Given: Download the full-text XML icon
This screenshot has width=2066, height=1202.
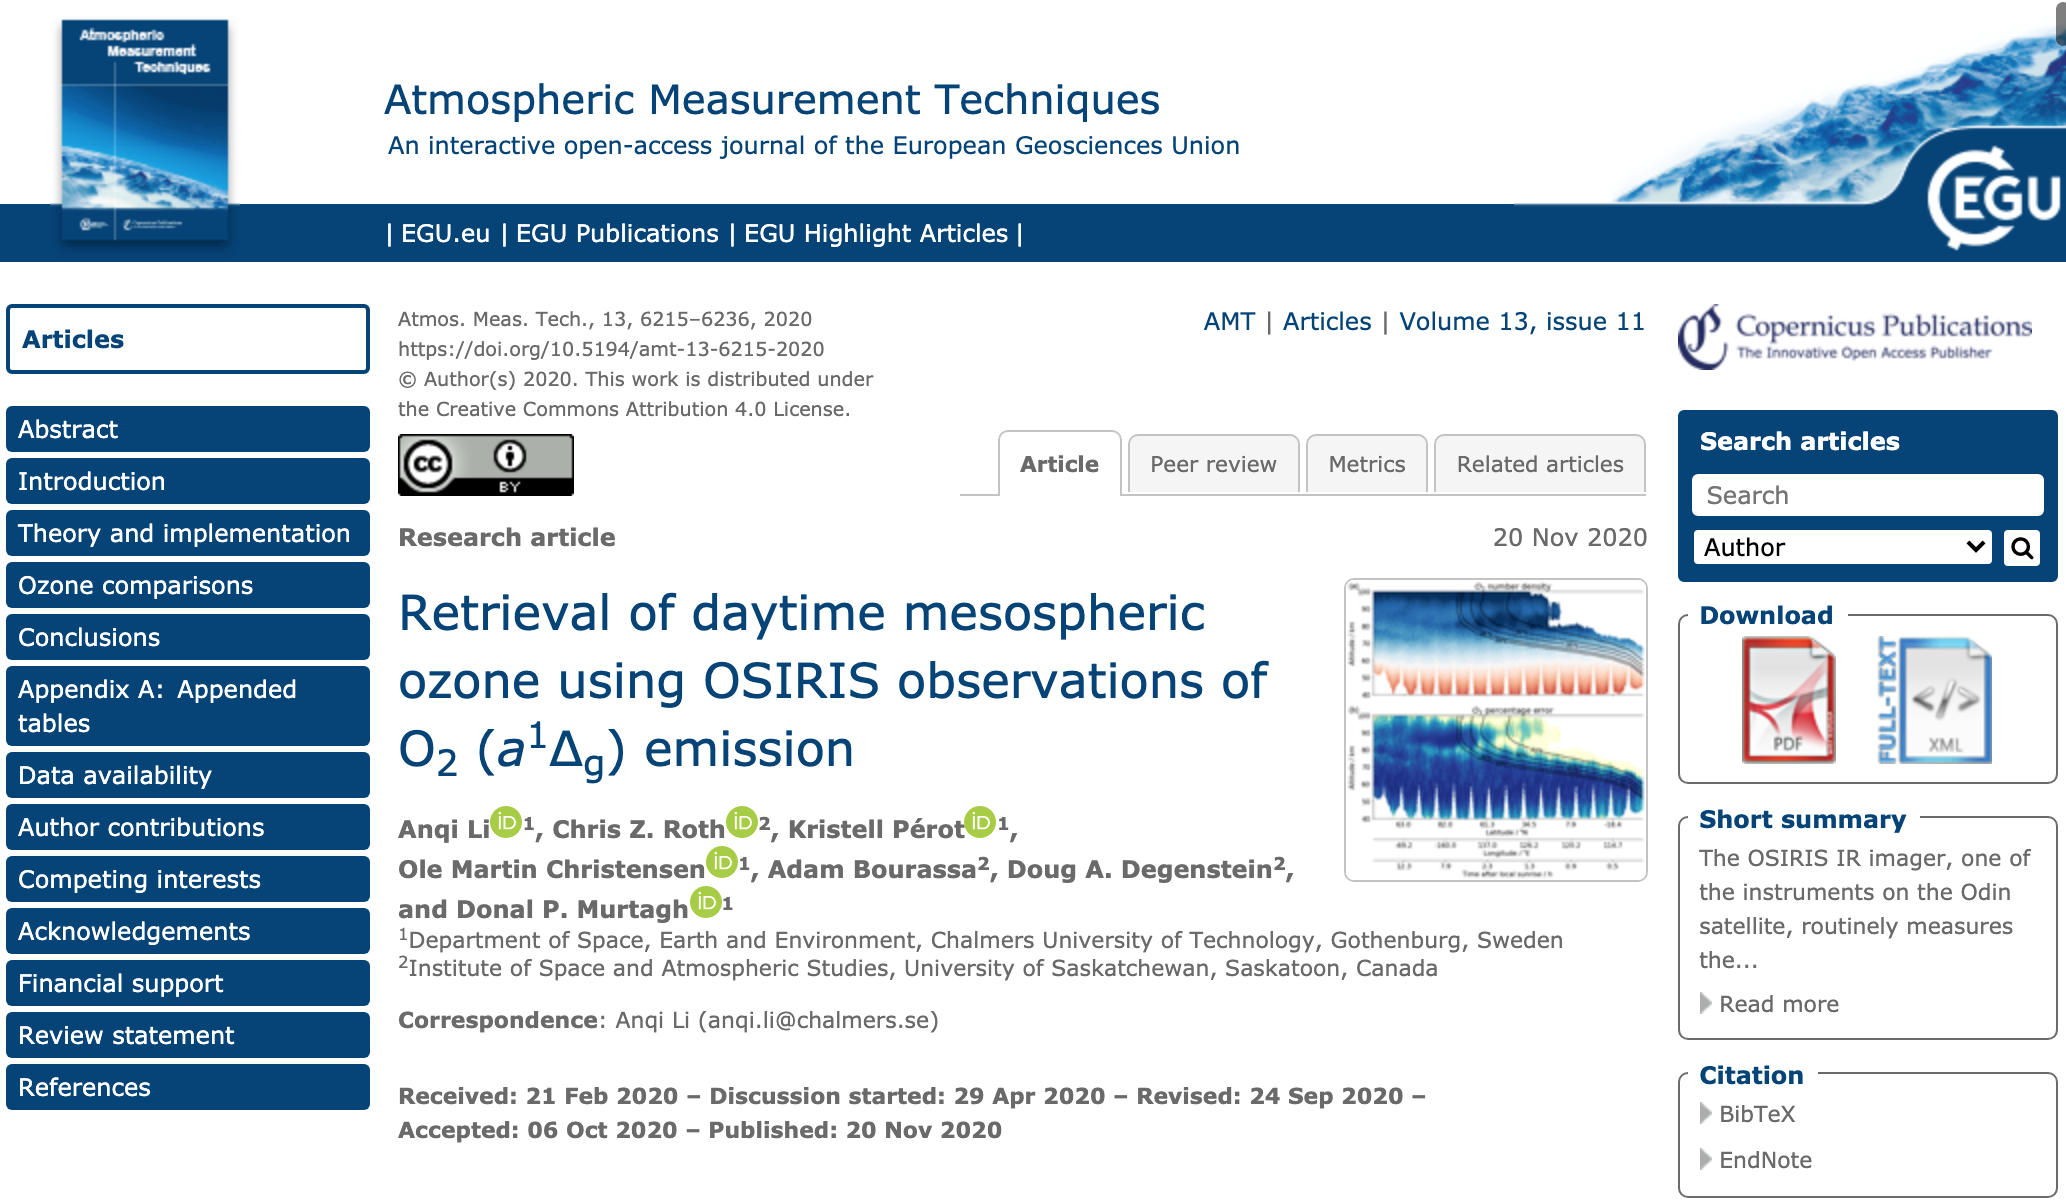Looking at the screenshot, I should click(1936, 702).
